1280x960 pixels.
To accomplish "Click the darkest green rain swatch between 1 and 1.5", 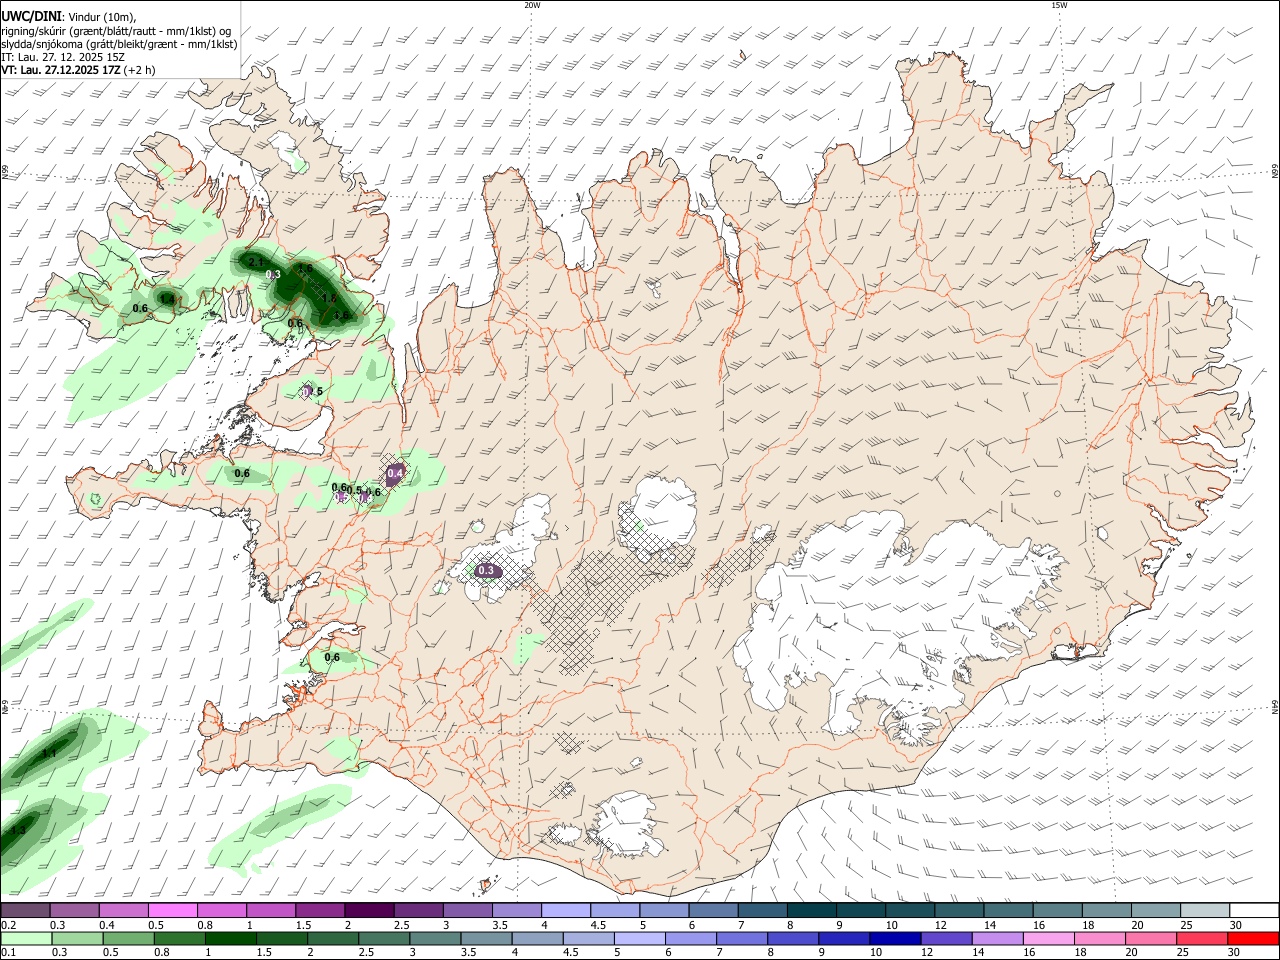I will [x=230, y=938].
